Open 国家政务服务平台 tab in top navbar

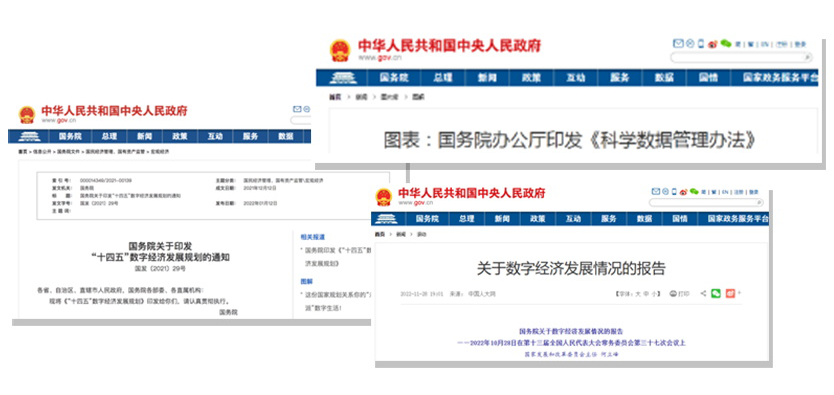(780, 78)
